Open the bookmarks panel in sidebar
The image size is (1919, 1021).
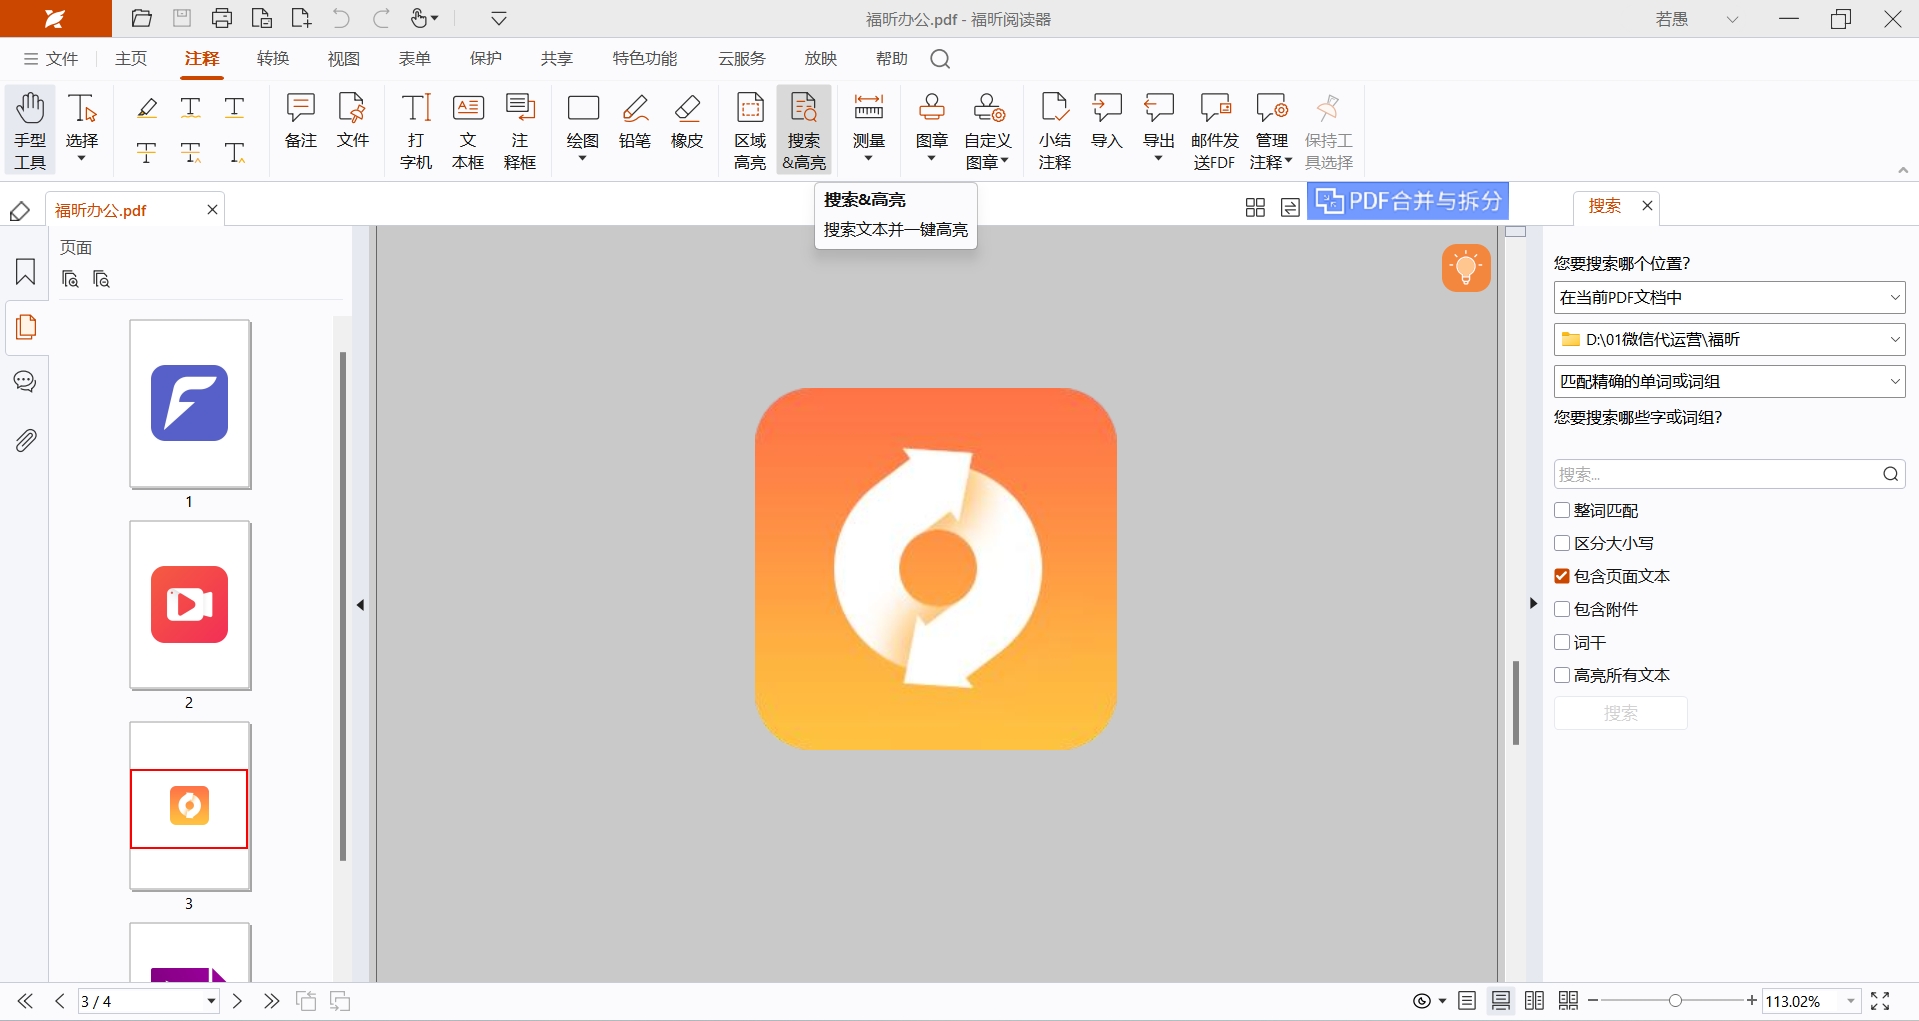click(x=26, y=272)
